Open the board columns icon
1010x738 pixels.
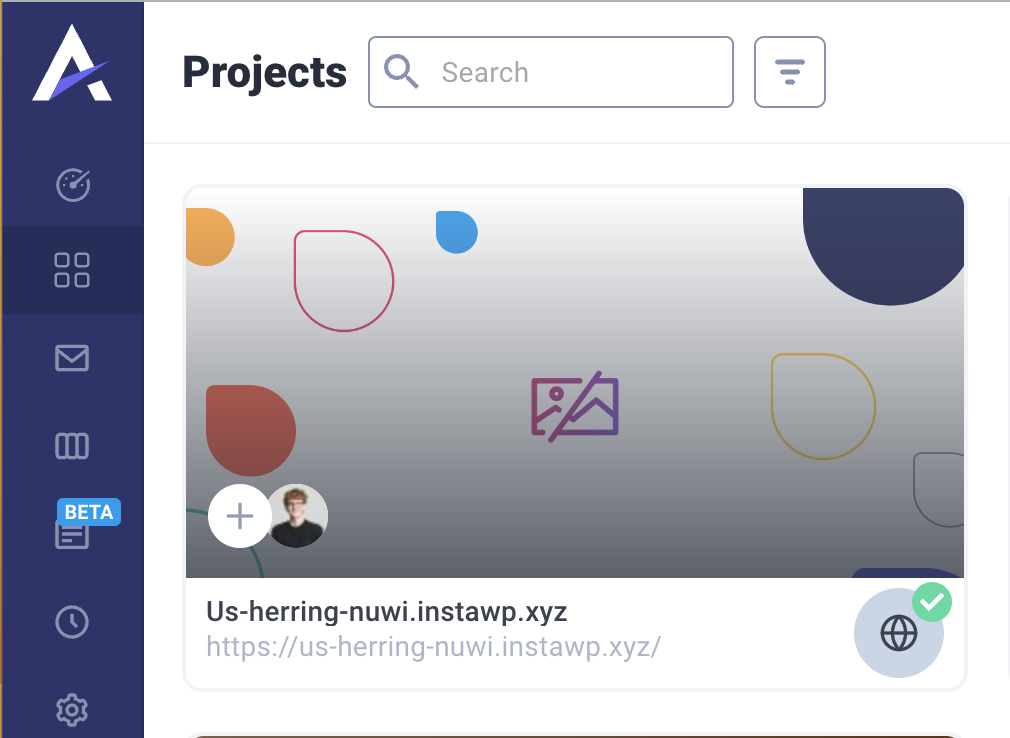point(72,446)
